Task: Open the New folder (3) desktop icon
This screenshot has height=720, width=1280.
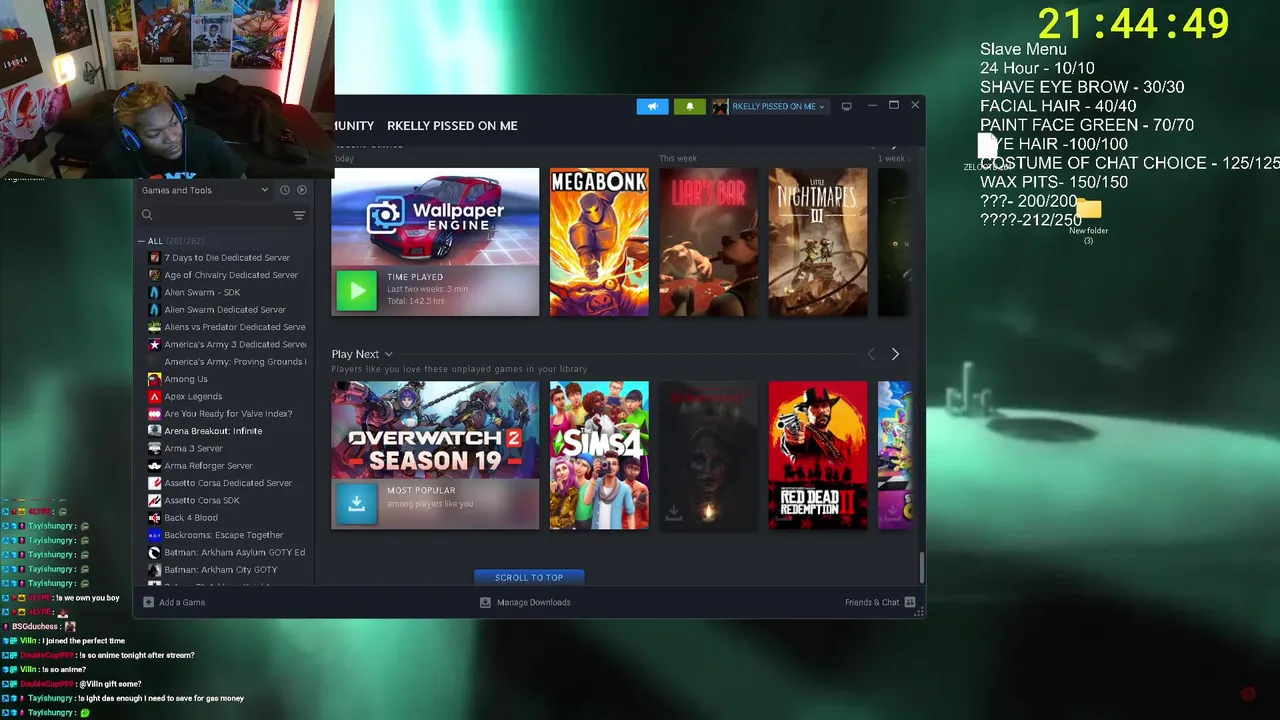Action: tap(1089, 220)
